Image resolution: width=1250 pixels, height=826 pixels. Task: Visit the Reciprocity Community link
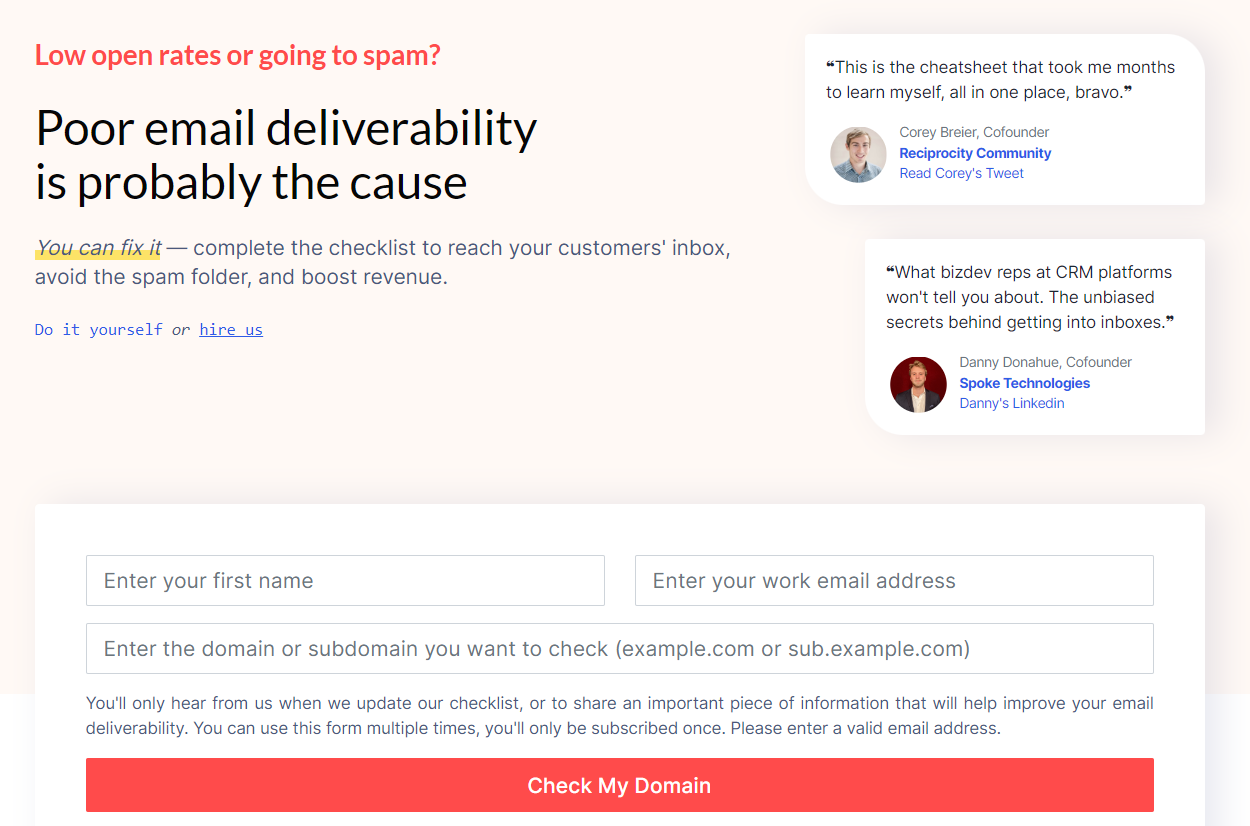pyautogui.click(x=974, y=153)
